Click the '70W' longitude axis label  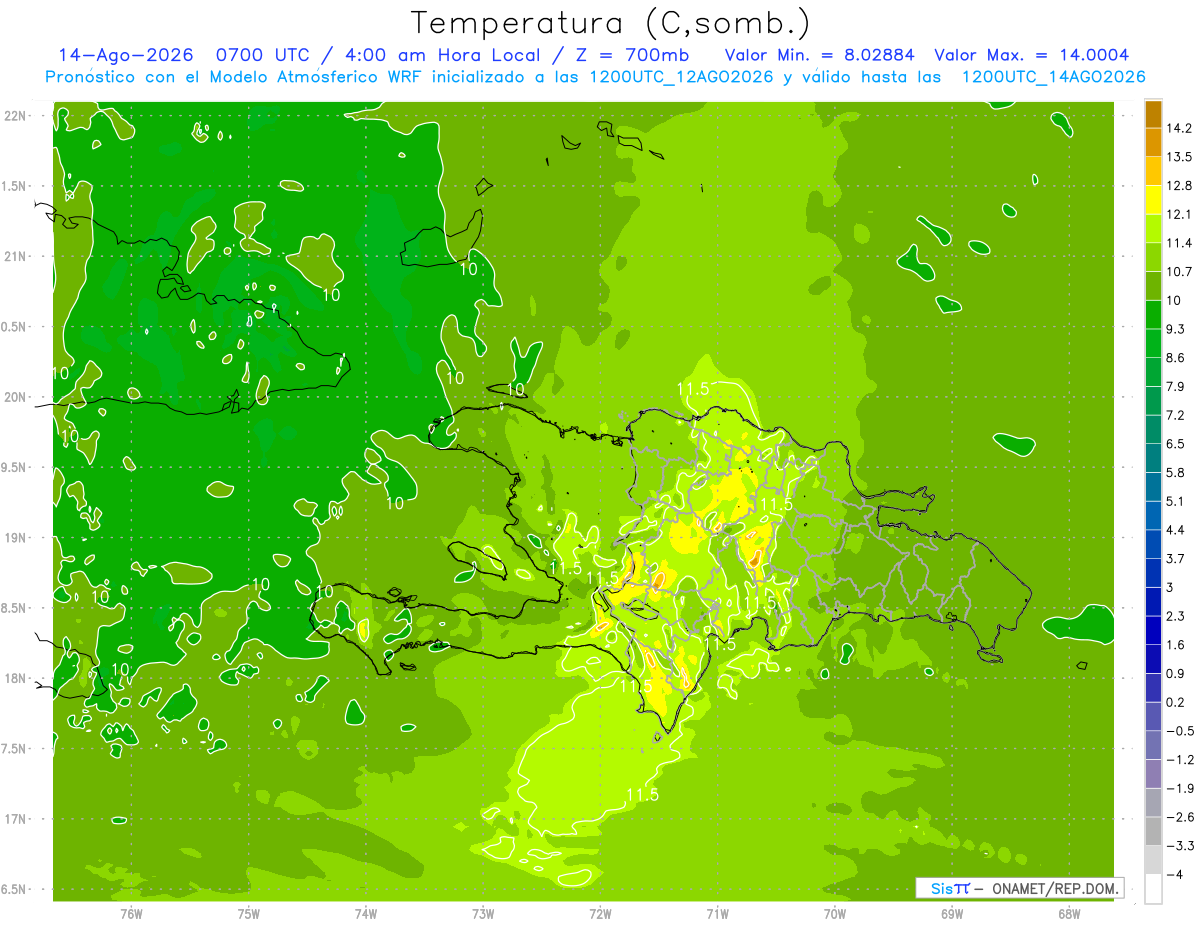pos(834,914)
